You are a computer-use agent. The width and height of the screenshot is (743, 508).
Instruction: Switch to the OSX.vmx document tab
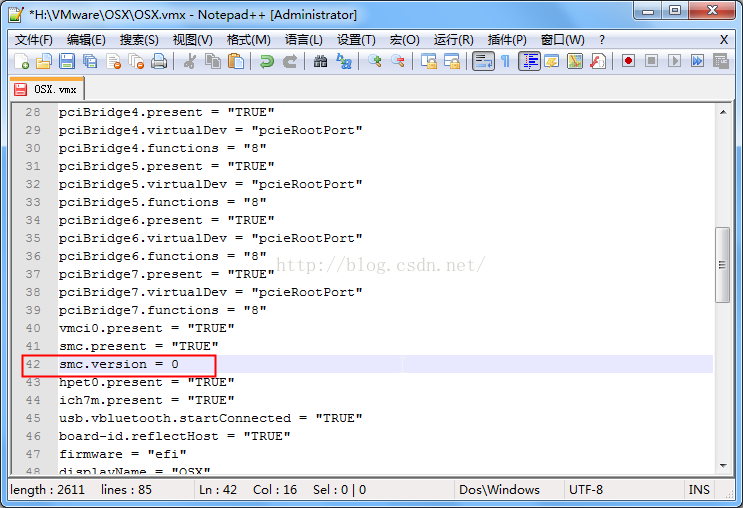50,89
